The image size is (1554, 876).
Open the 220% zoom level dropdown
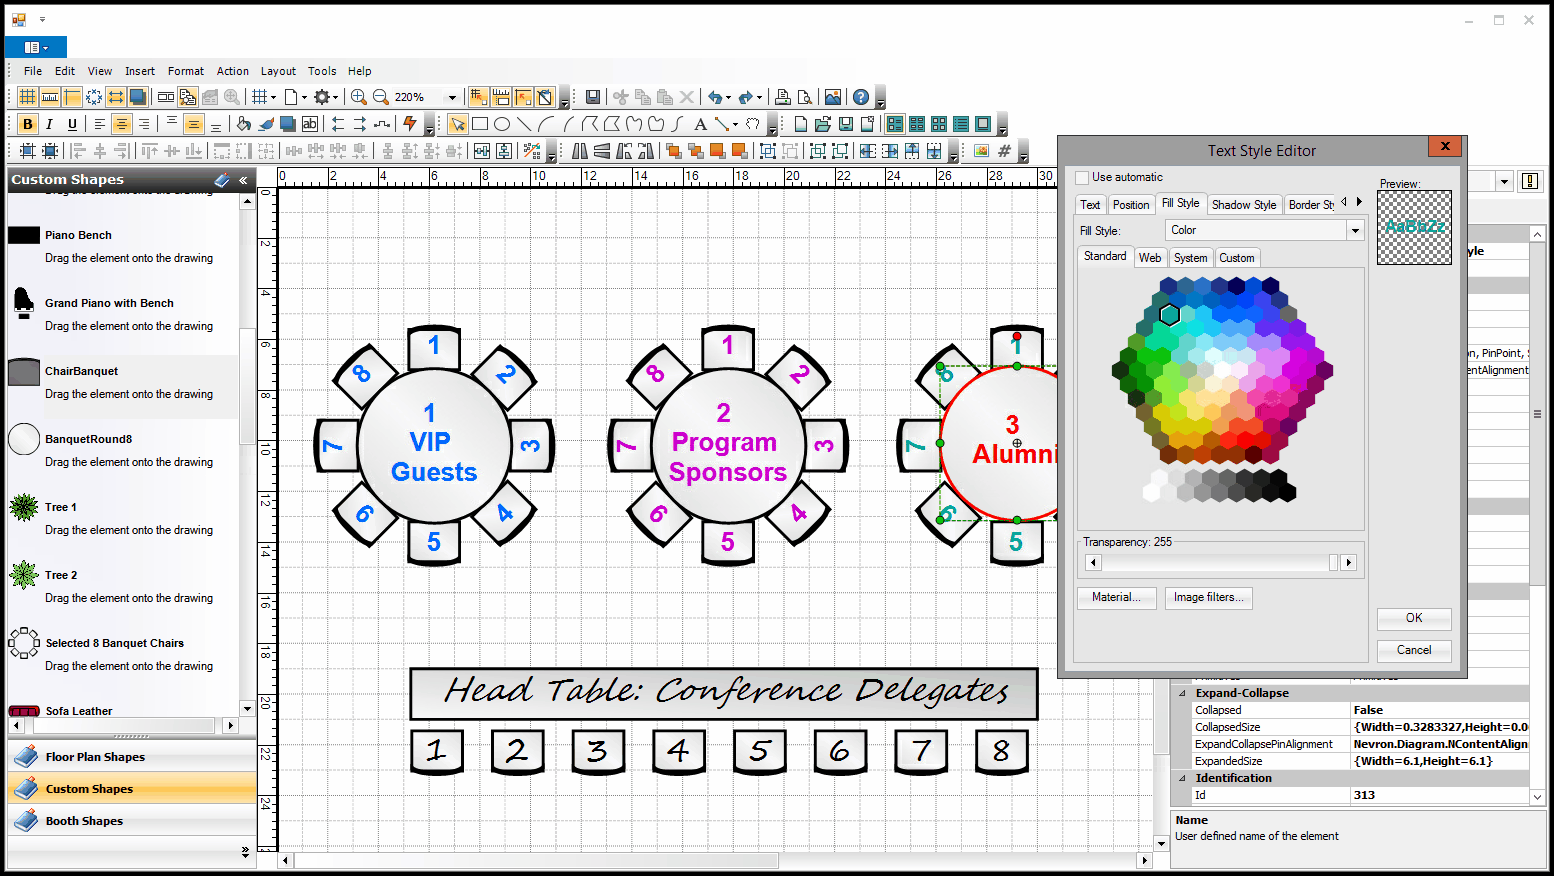click(452, 98)
